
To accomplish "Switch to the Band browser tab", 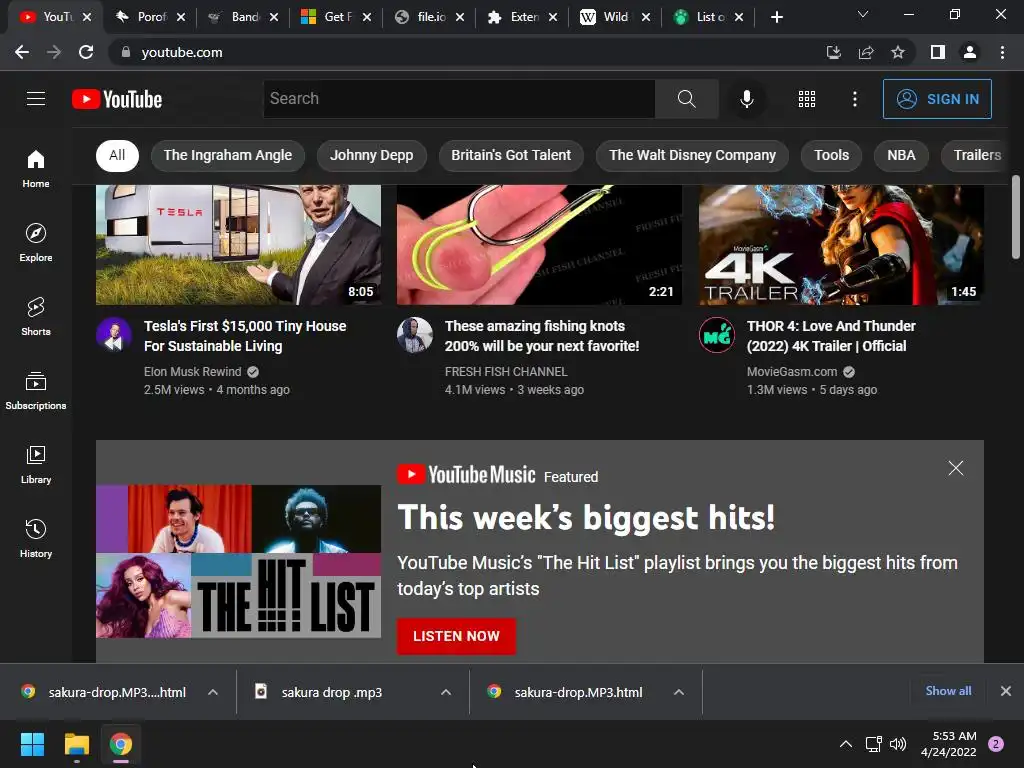I will [x=243, y=17].
